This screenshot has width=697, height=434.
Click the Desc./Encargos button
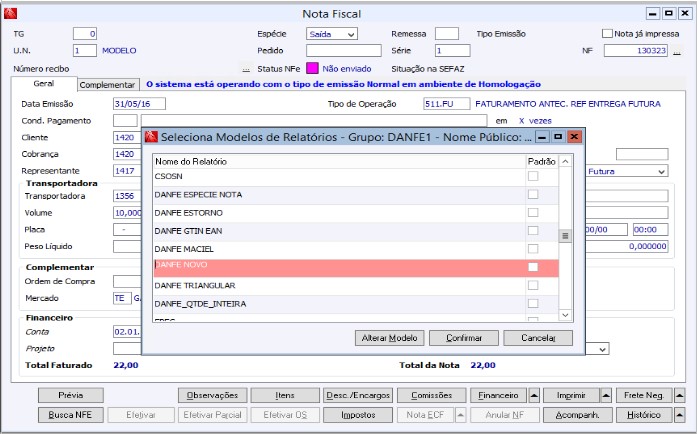pyautogui.click(x=358, y=395)
